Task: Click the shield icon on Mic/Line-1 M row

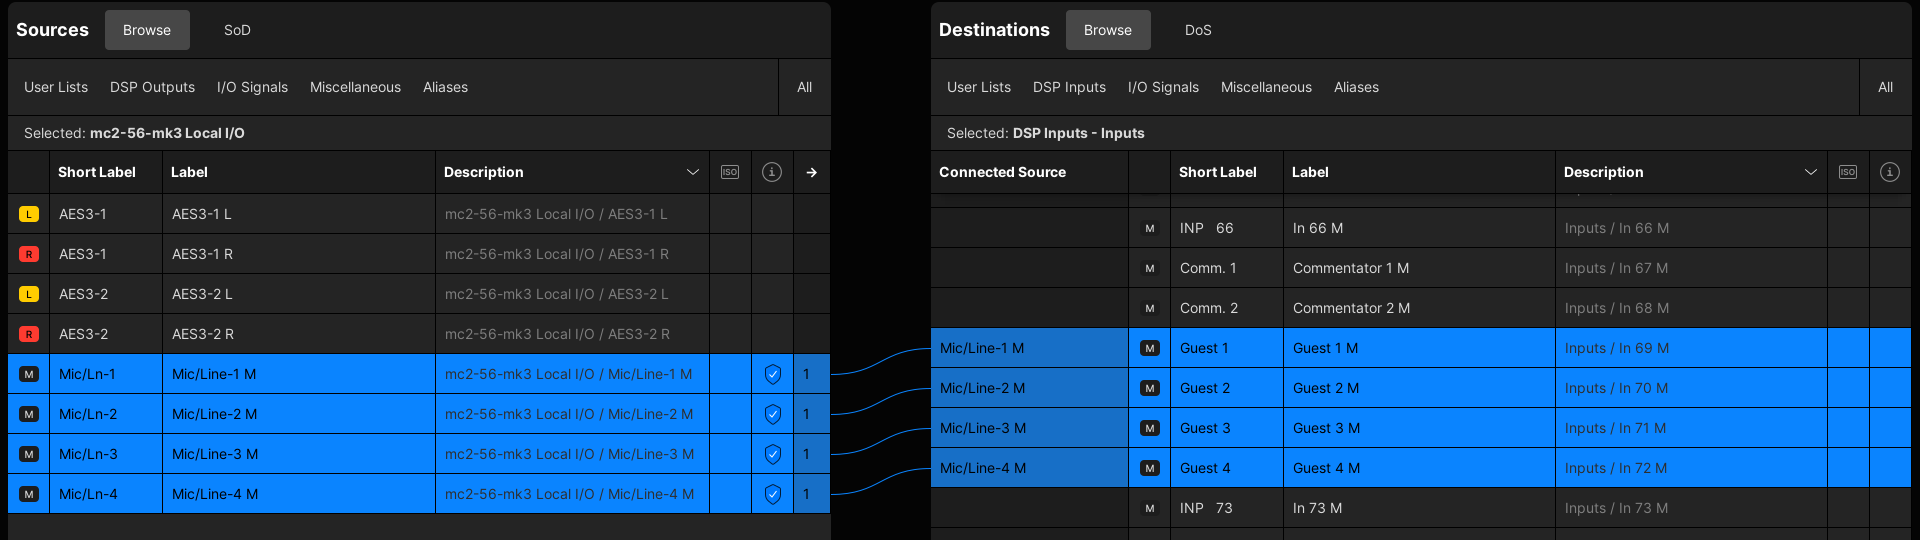Action: pyautogui.click(x=772, y=374)
